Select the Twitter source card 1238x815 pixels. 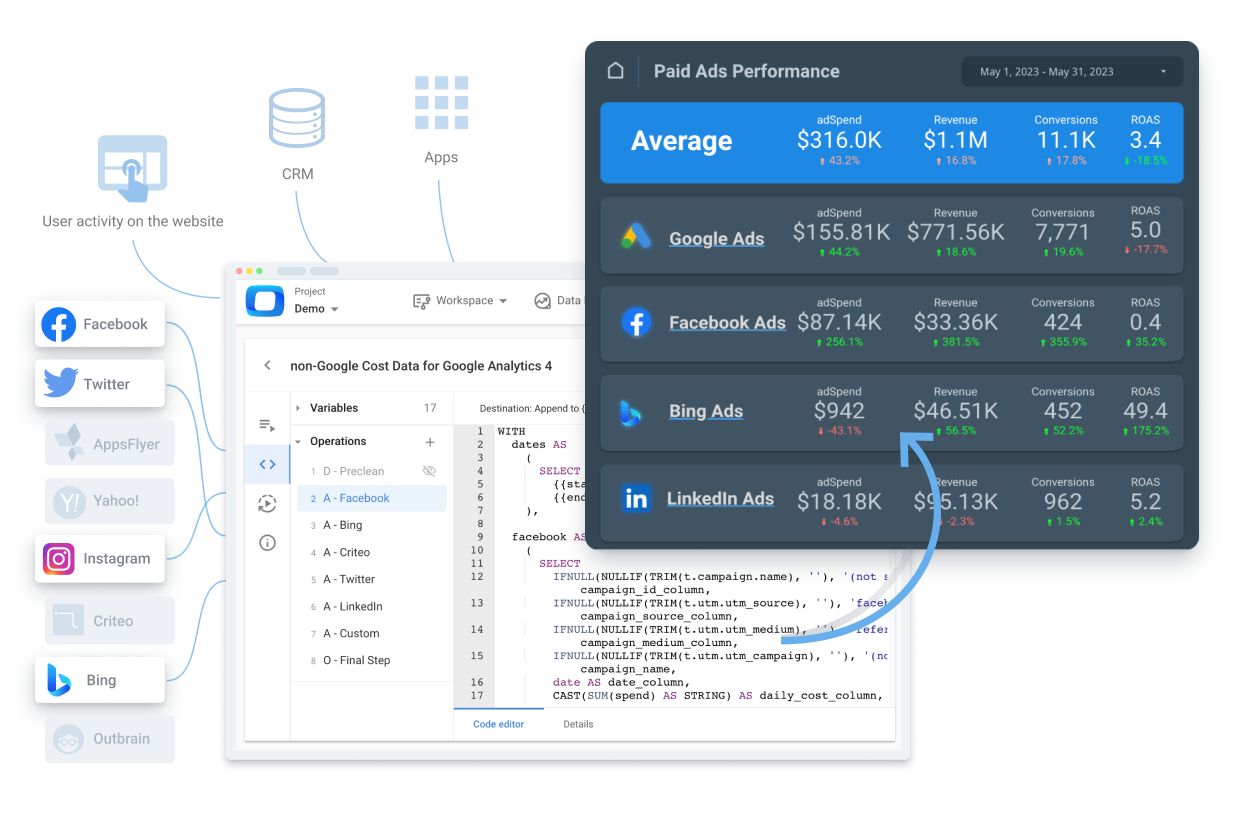coord(100,384)
